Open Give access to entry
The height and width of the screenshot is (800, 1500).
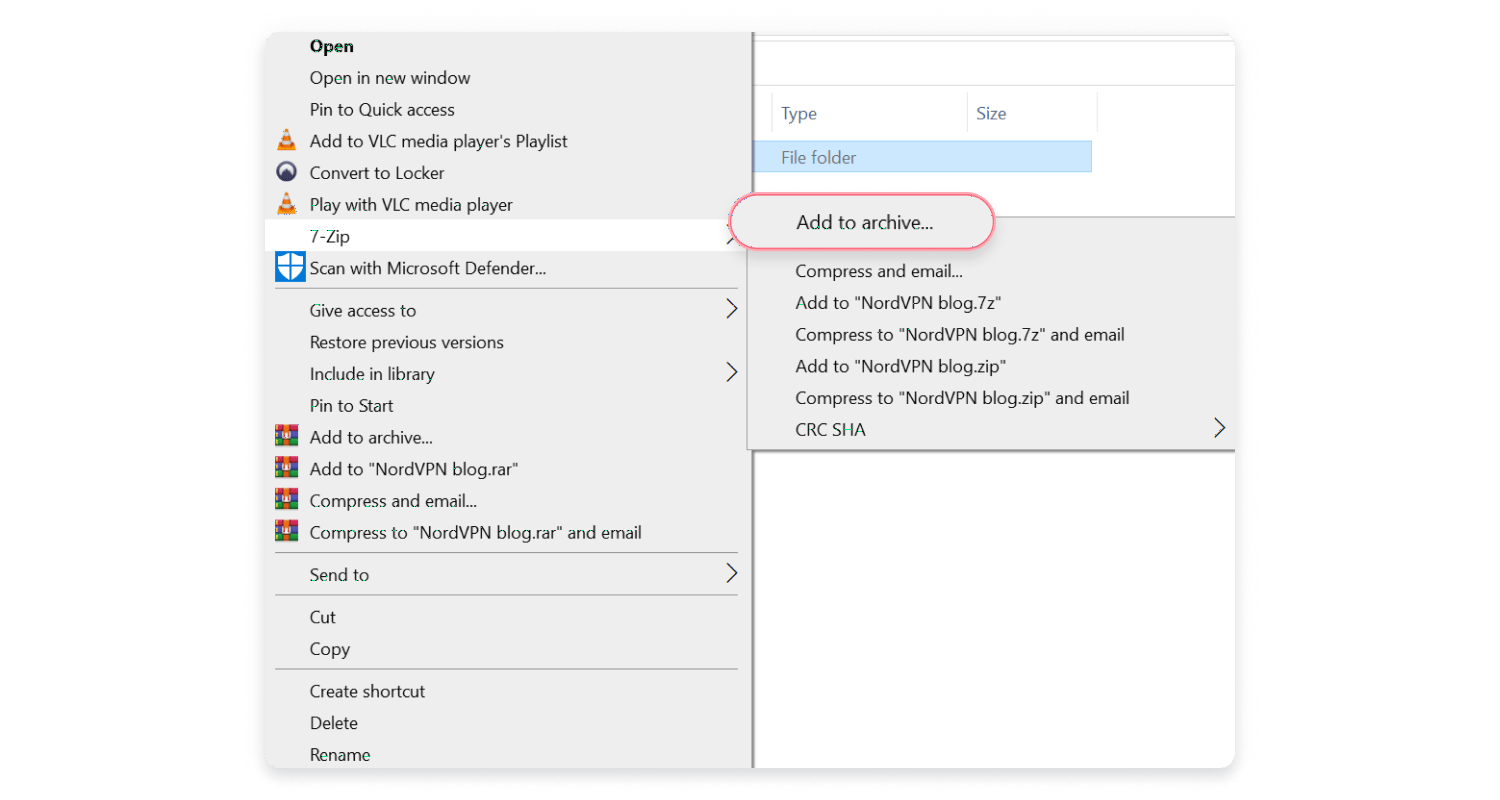click(363, 310)
